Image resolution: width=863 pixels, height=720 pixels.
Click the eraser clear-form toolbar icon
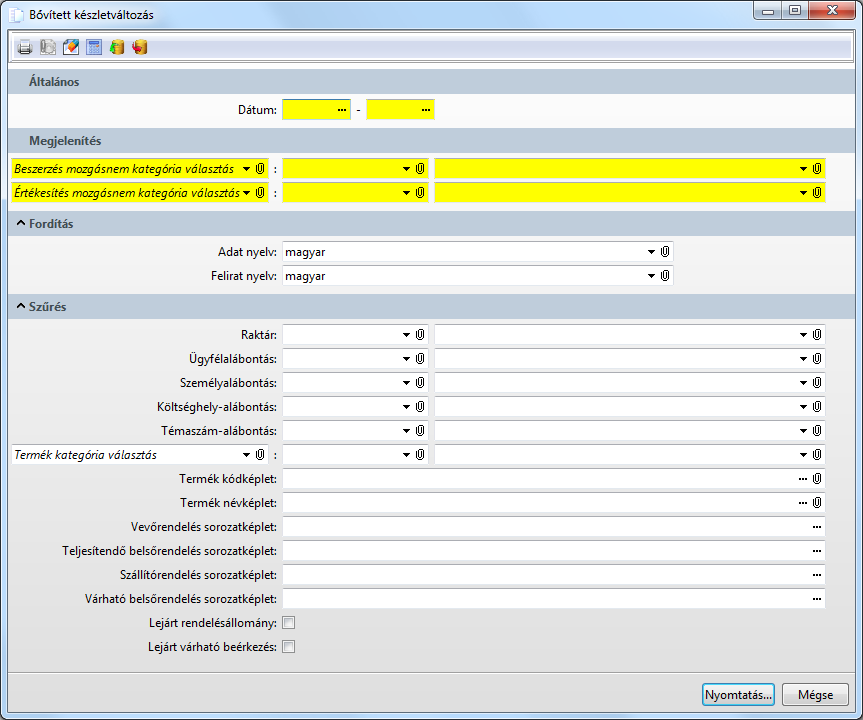point(71,47)
